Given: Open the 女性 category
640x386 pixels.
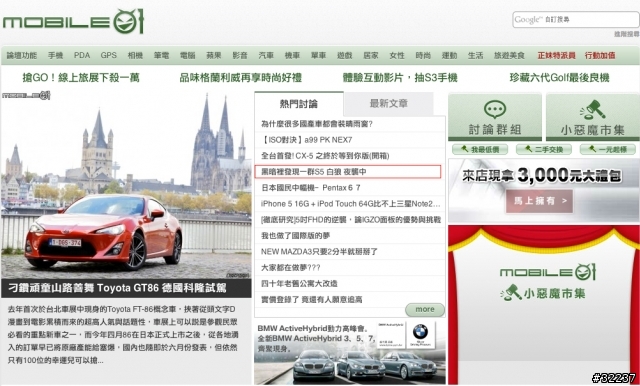Looking at the screenshot, I should (x=397, y=55).
